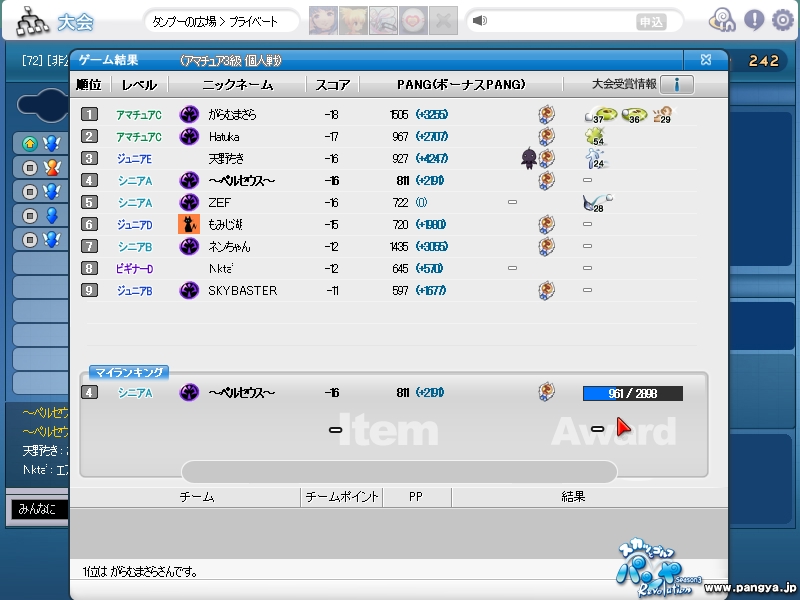Click the スコア column header
Screen dimensions: 800x600
pyautogui.click(x=333, y=85)
